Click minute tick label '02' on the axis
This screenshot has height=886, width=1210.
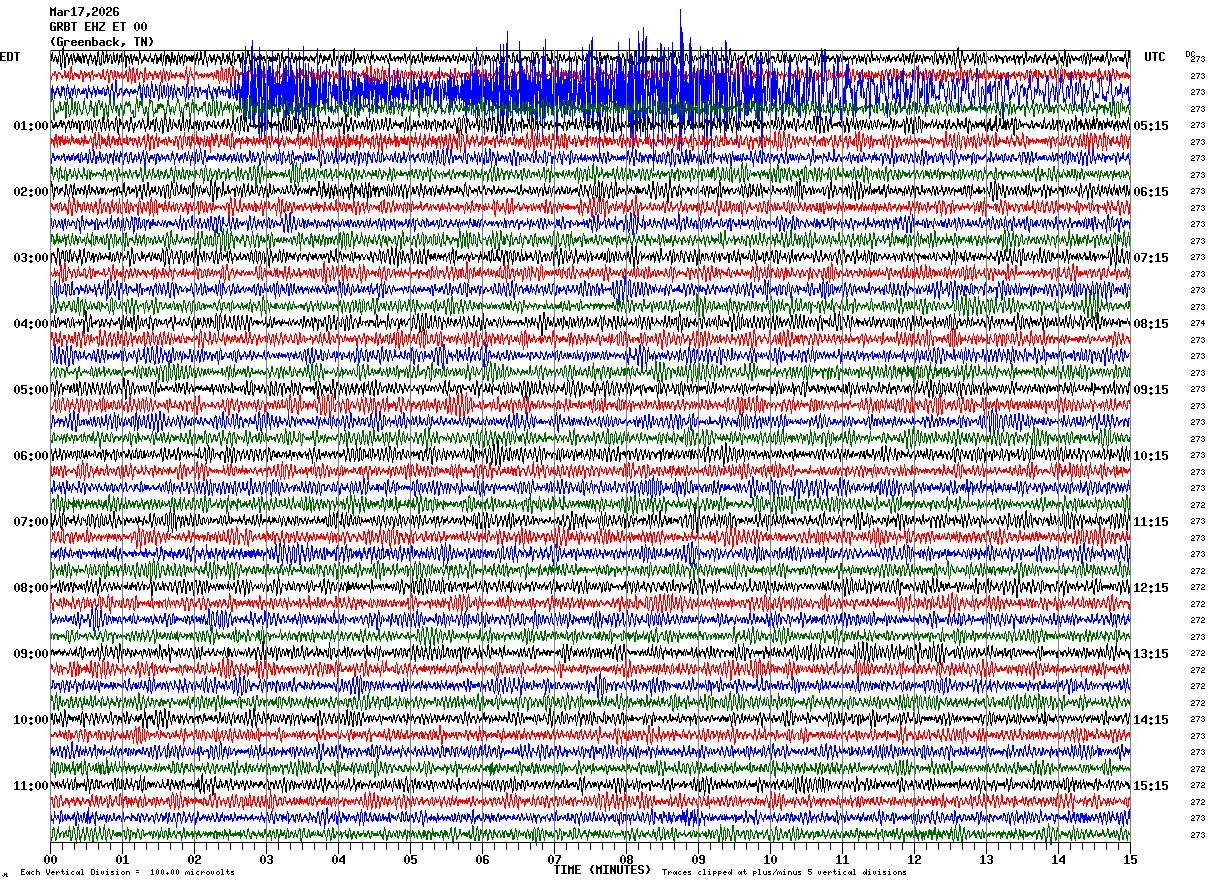(195, 859)
